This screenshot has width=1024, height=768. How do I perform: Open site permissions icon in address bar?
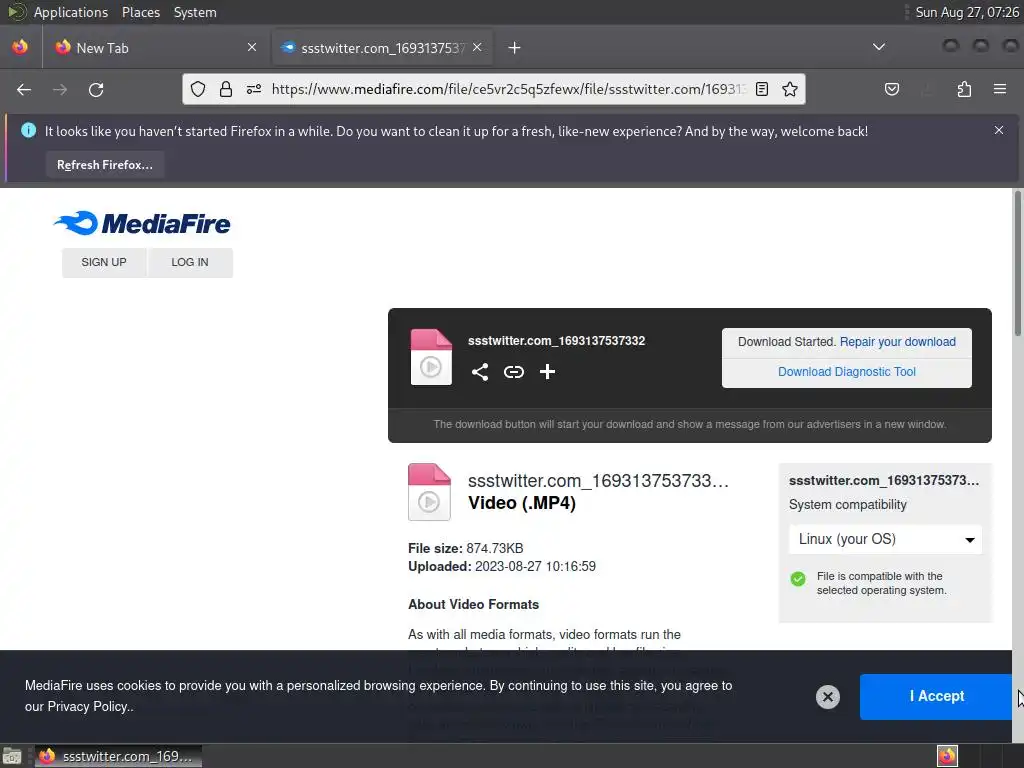[254, 89]
